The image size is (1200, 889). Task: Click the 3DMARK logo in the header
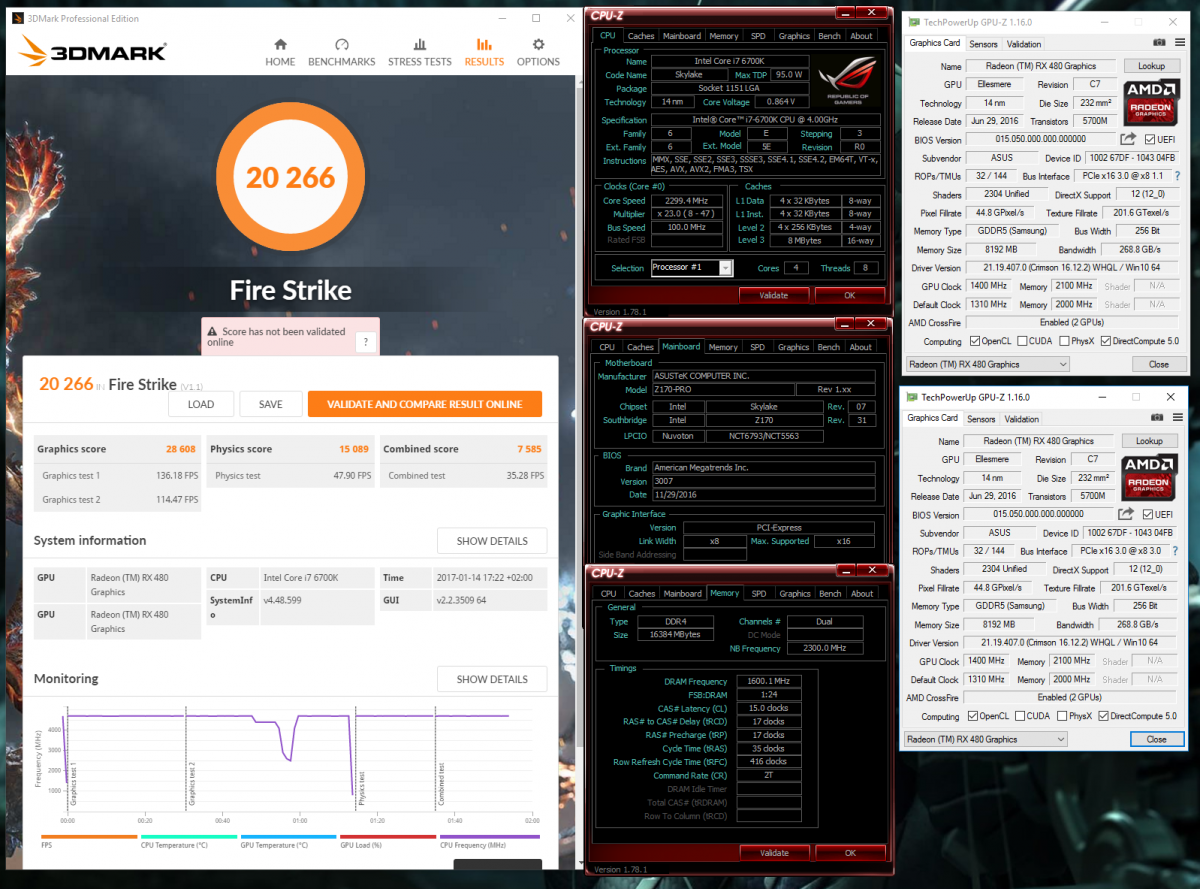(93, 52)
